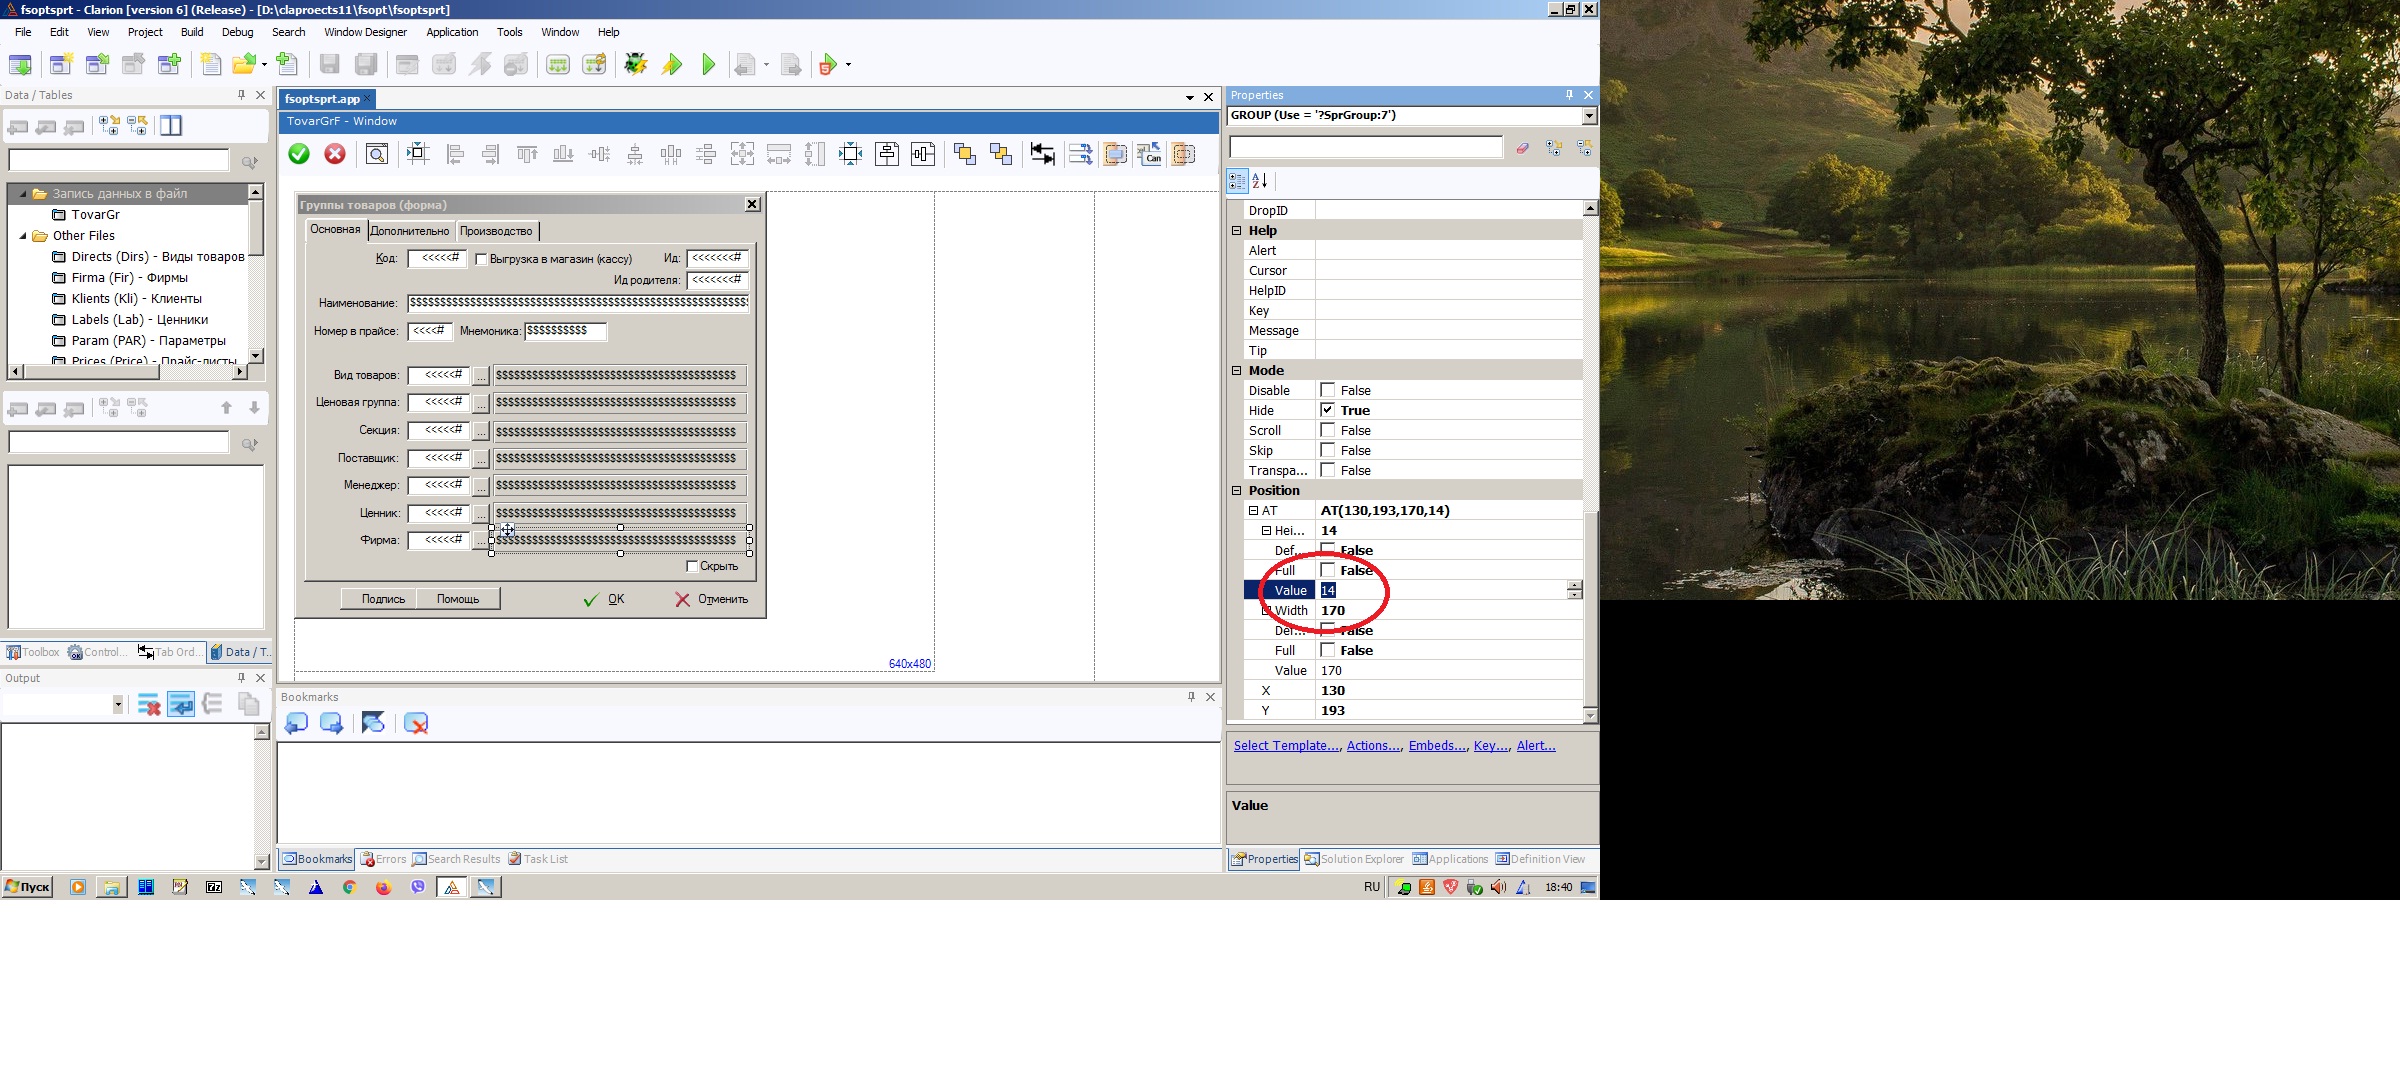This screenshot has width=2400, height=1080.
Task: Toggle the Hide property checkbox
Action: (x=1328, y=410)
